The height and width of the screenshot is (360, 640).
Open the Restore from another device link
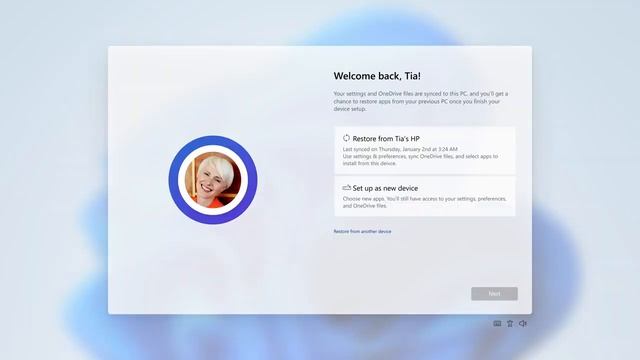pos(362,231)
